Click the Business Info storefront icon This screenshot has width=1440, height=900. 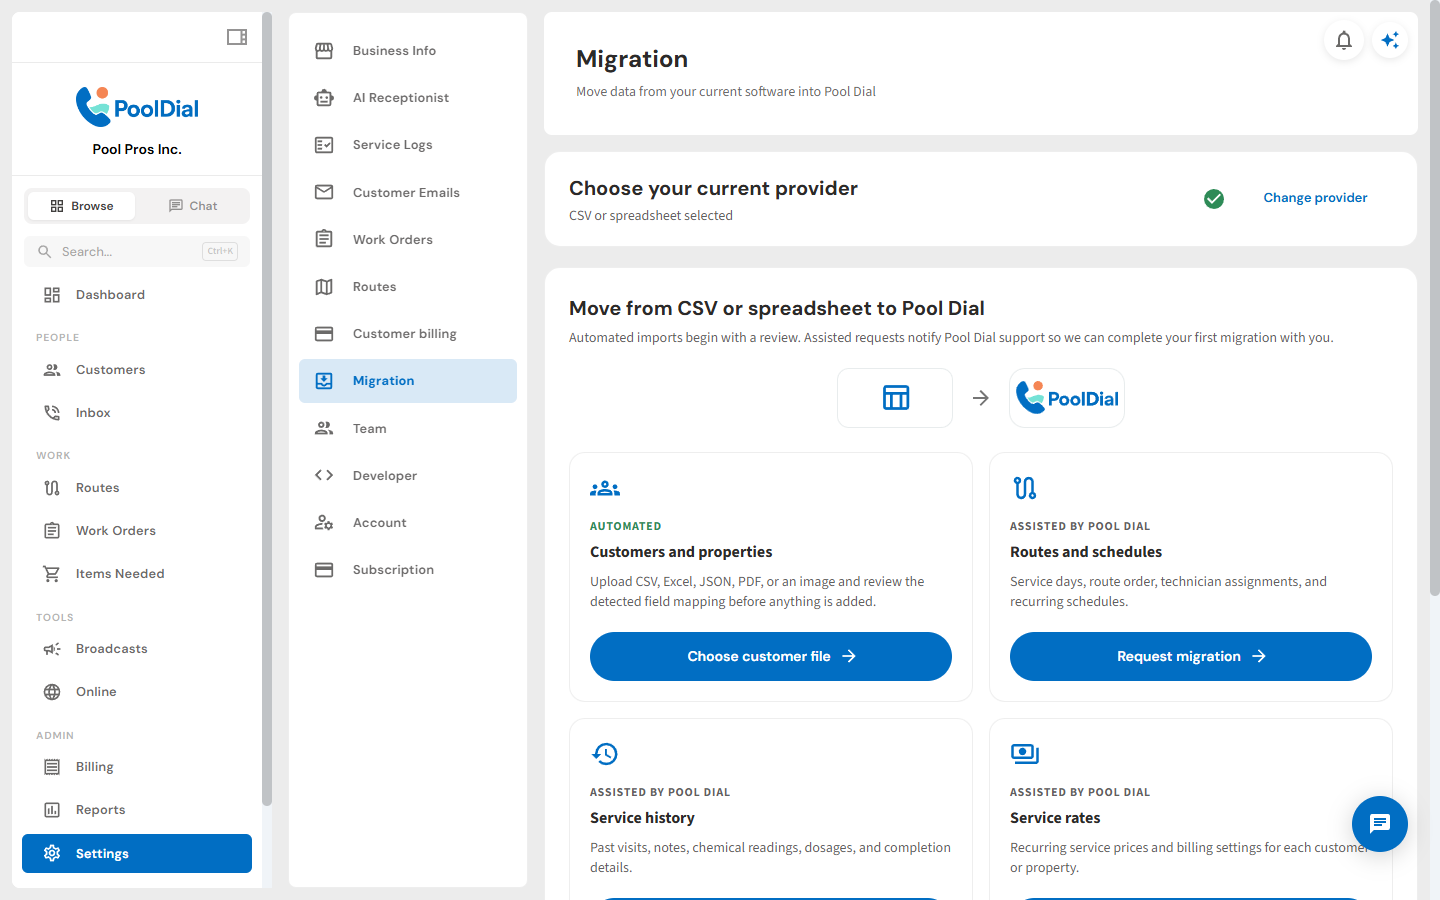(324, 51)
